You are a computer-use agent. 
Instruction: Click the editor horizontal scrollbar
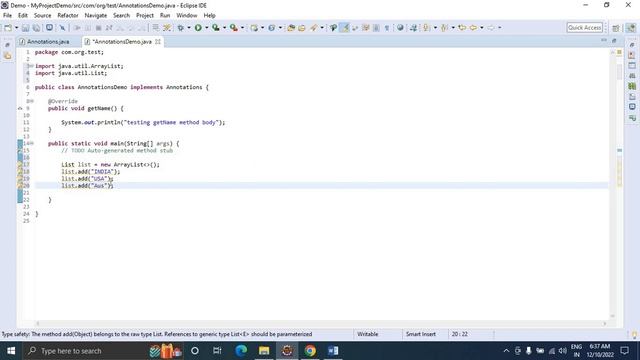321,323
